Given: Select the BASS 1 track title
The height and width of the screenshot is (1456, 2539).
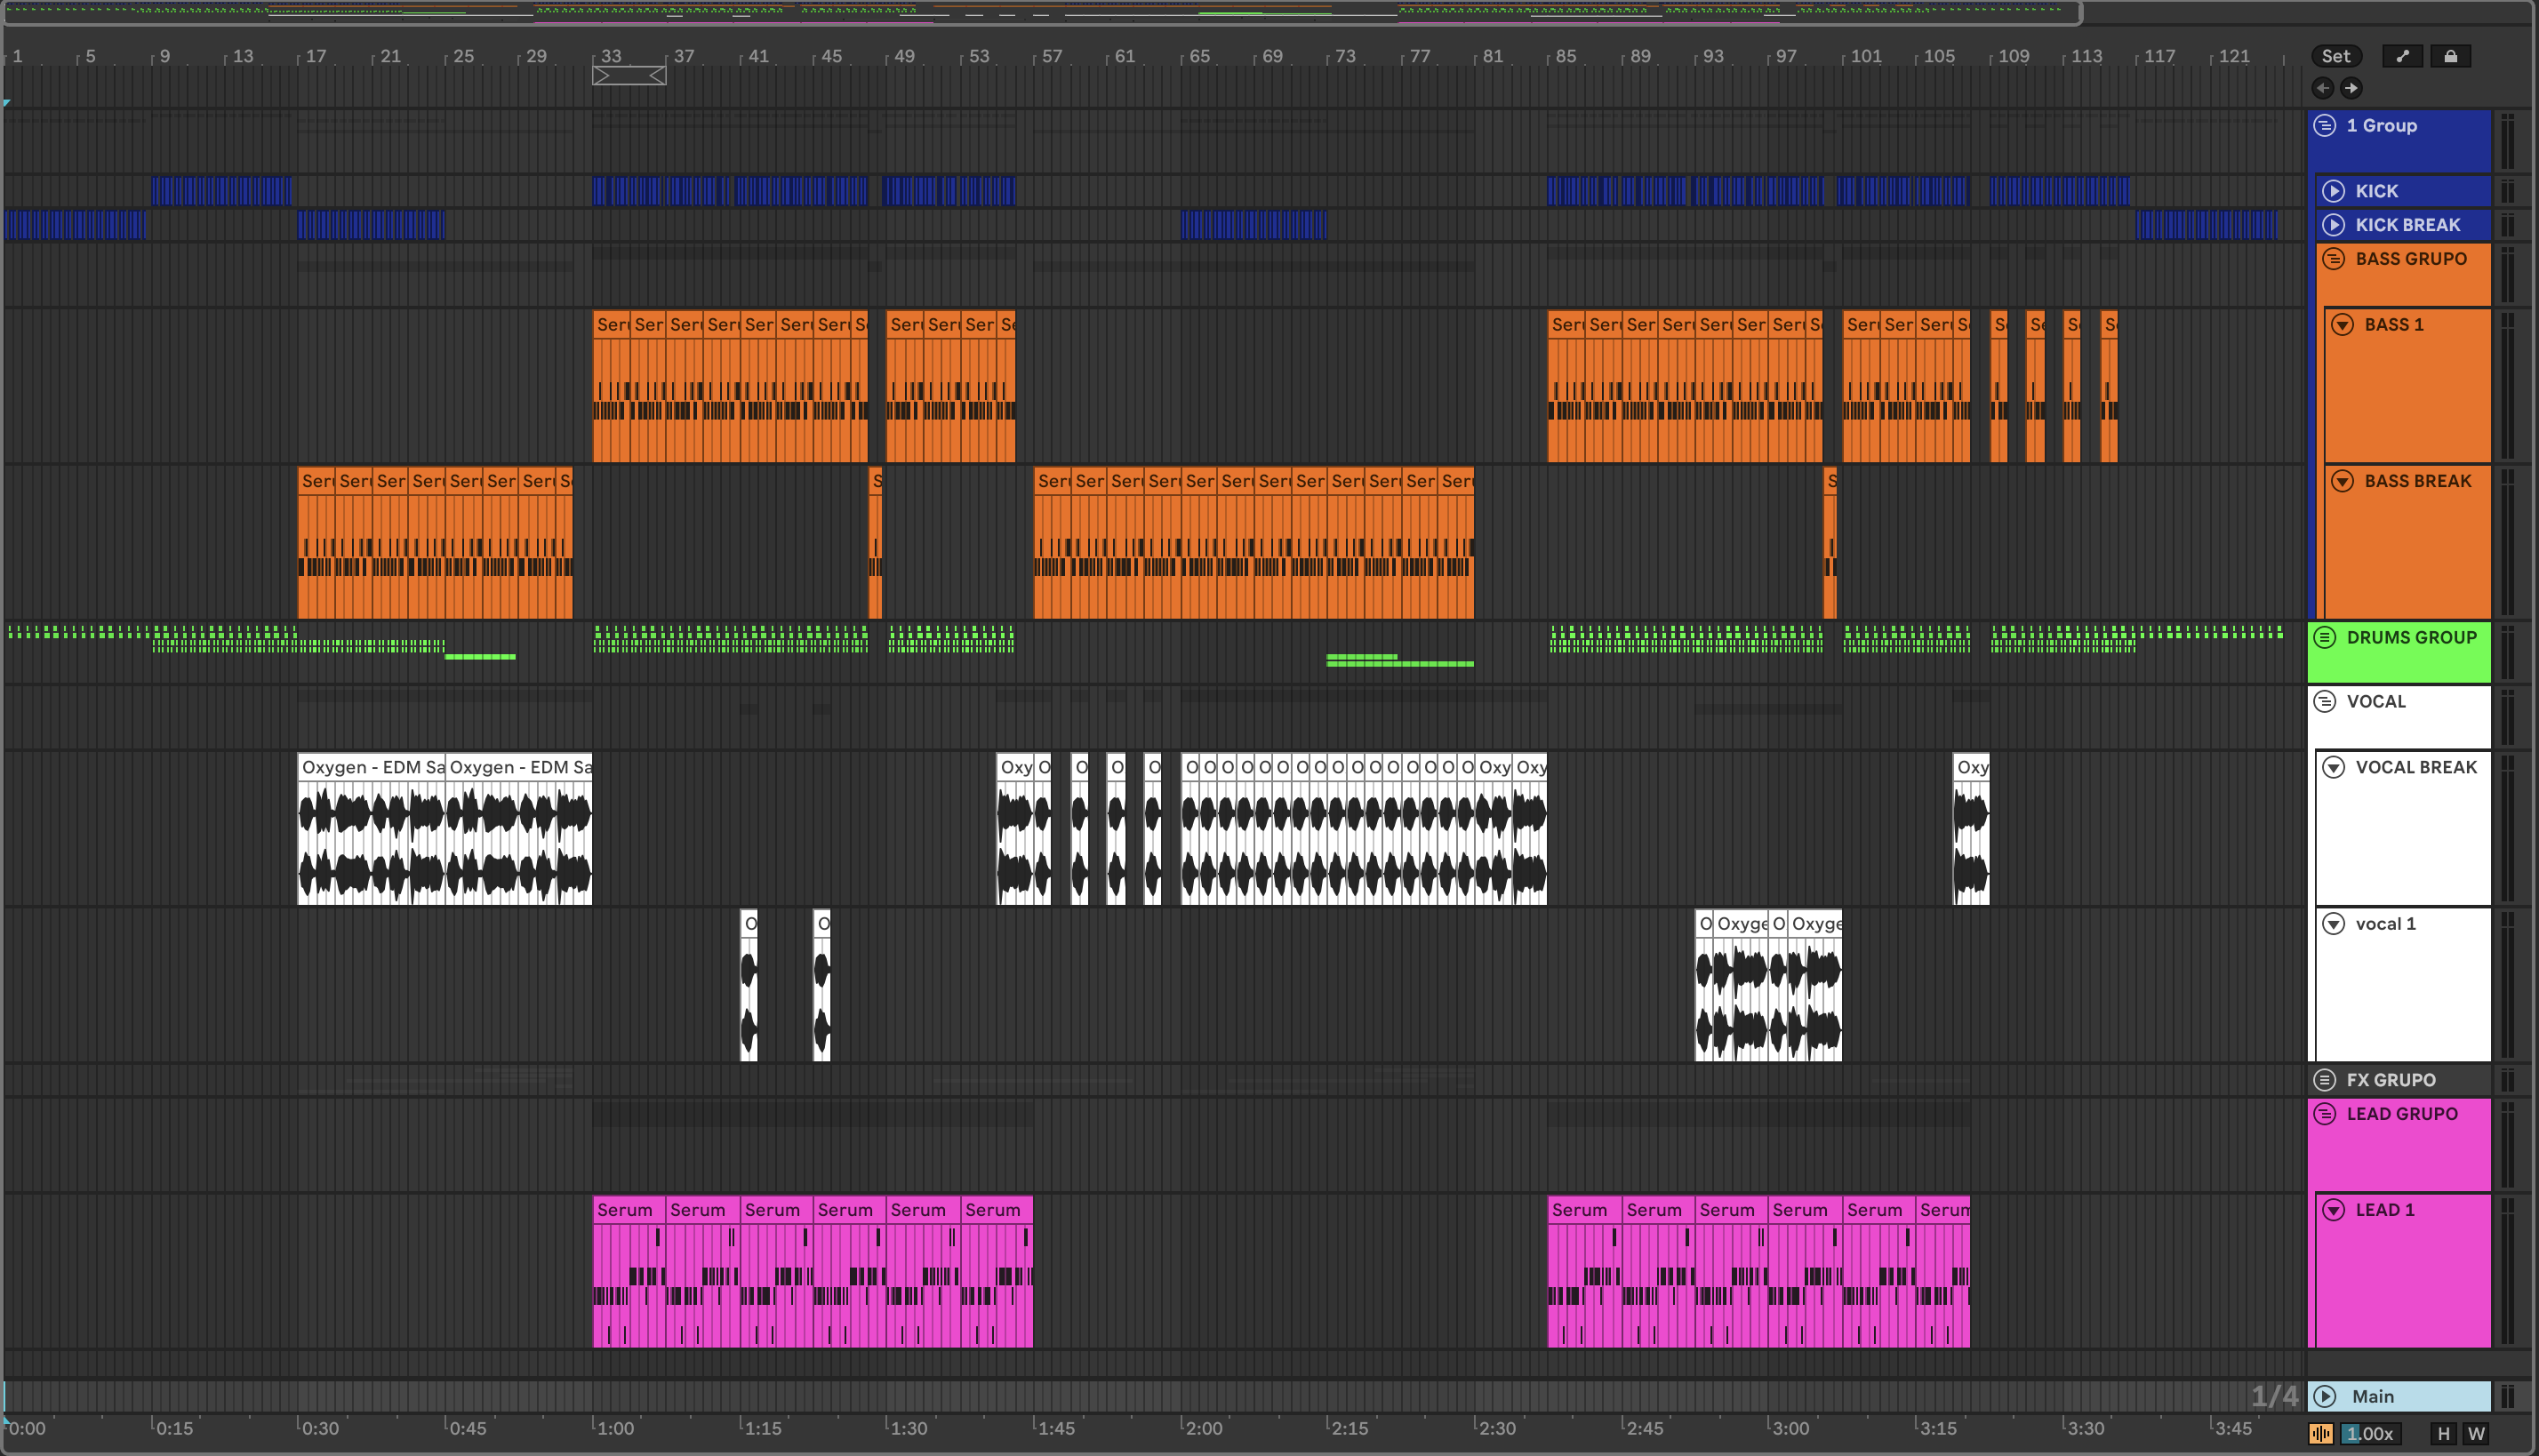Looking at the screenshot, I should 2394,325.
